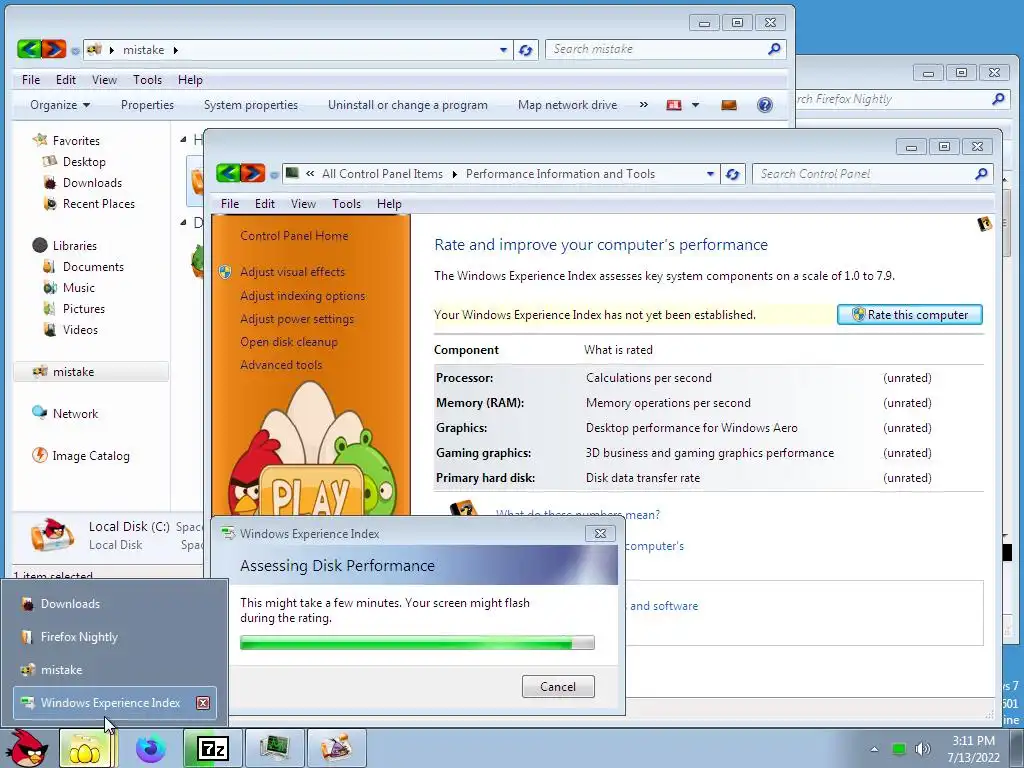This screenshot has width=1024, height=768.
Task: Click the Local Disk (C:) drive icon in the details pane
Action: tap(51, 534)
